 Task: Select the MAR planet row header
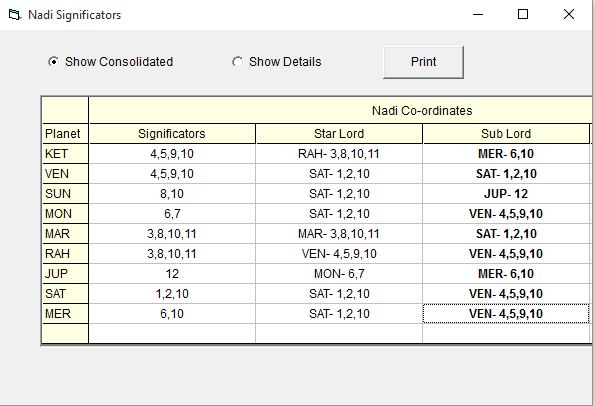pos(65,234)
